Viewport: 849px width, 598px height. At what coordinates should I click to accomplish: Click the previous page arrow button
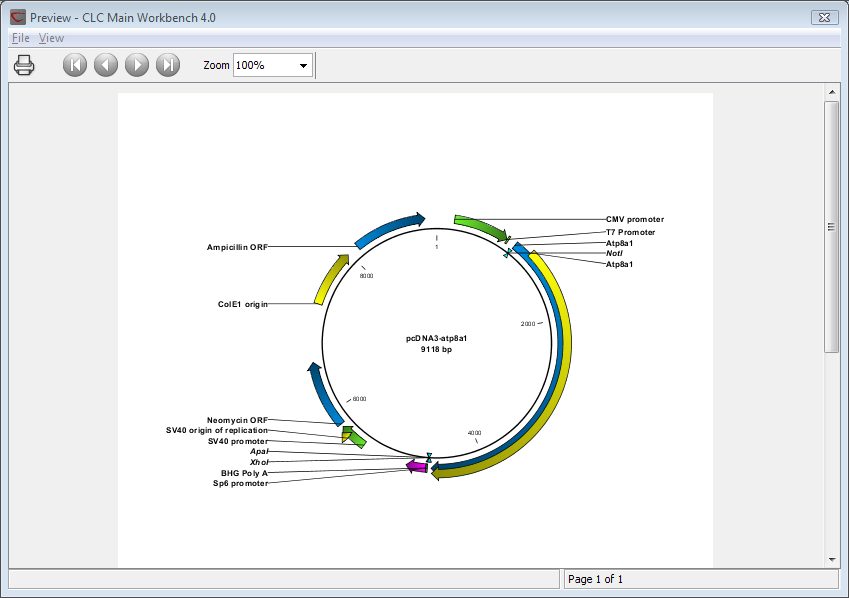pyautogui.click(x=106, y=65)
